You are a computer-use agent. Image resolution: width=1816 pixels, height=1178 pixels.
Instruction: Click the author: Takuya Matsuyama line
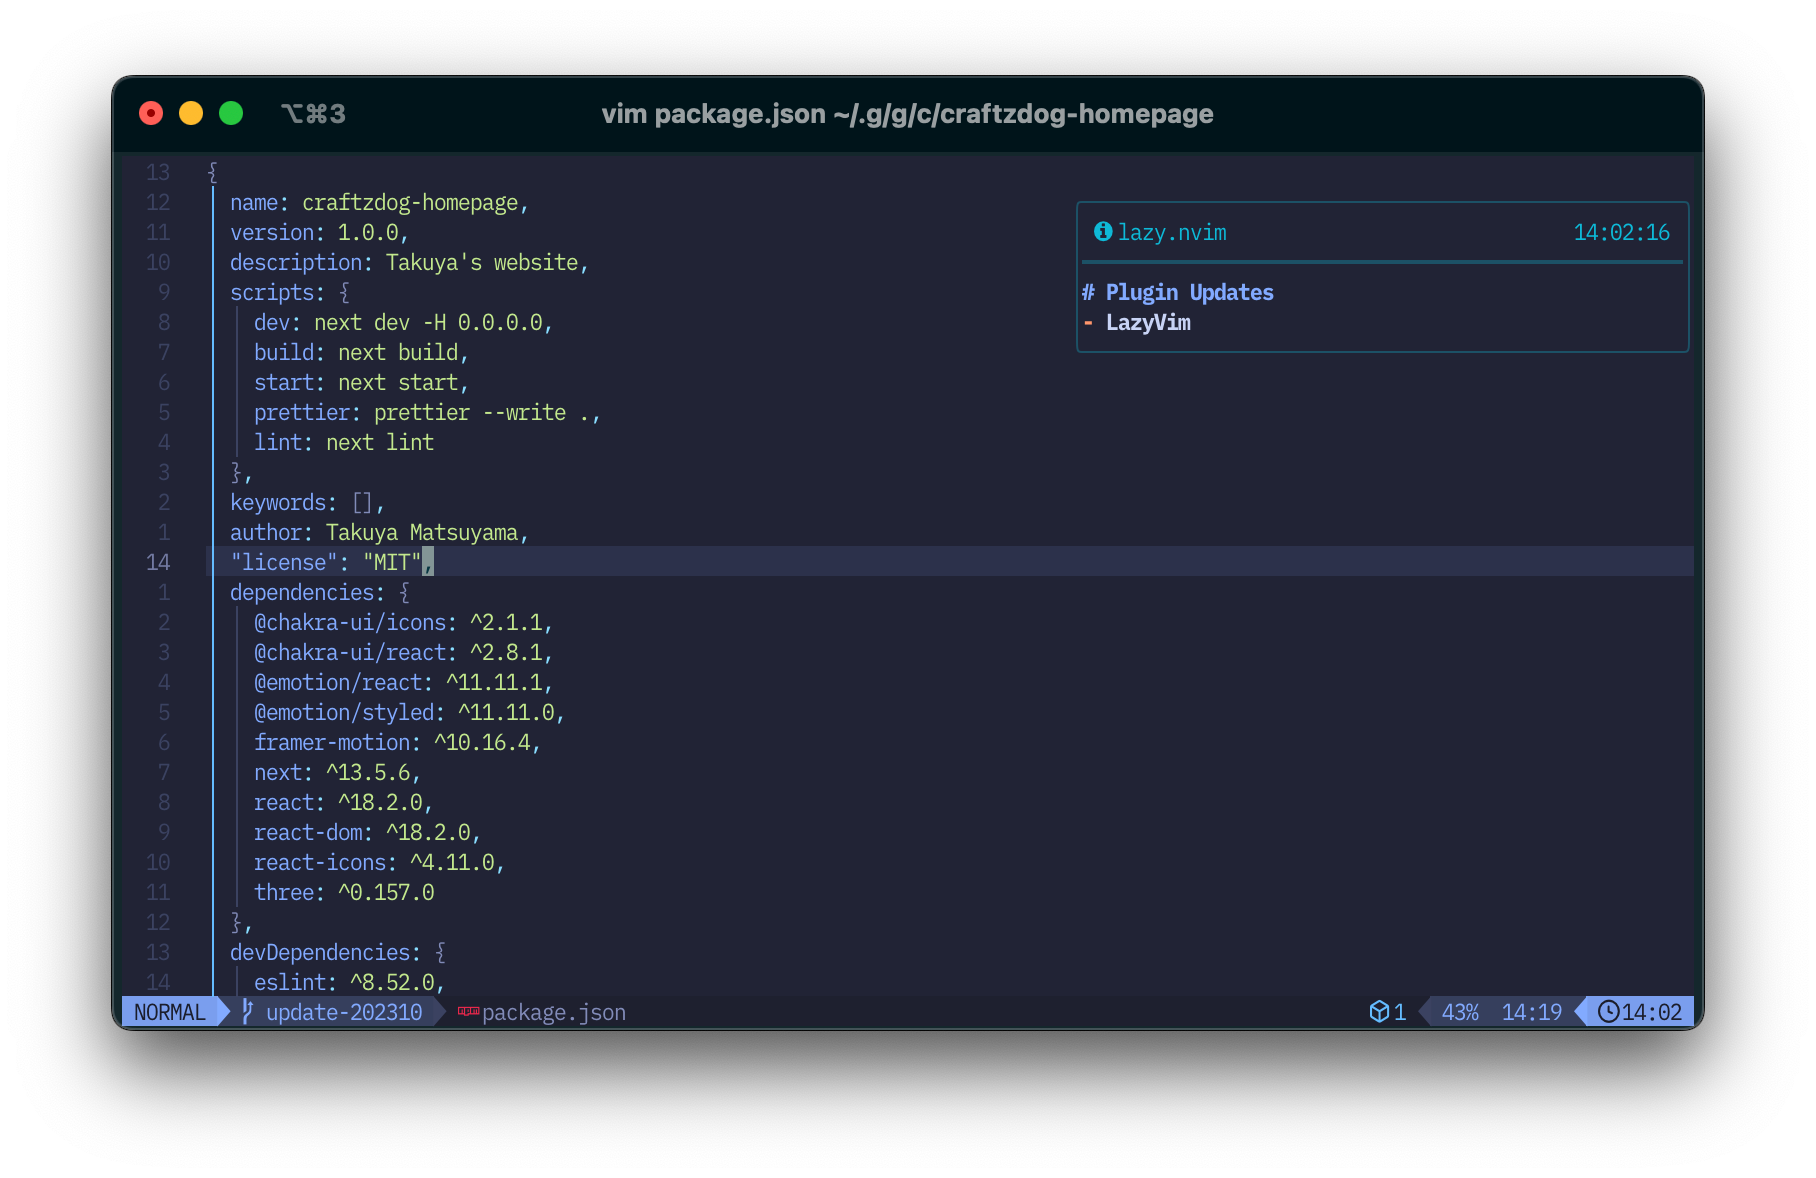(x=379, y=532)
